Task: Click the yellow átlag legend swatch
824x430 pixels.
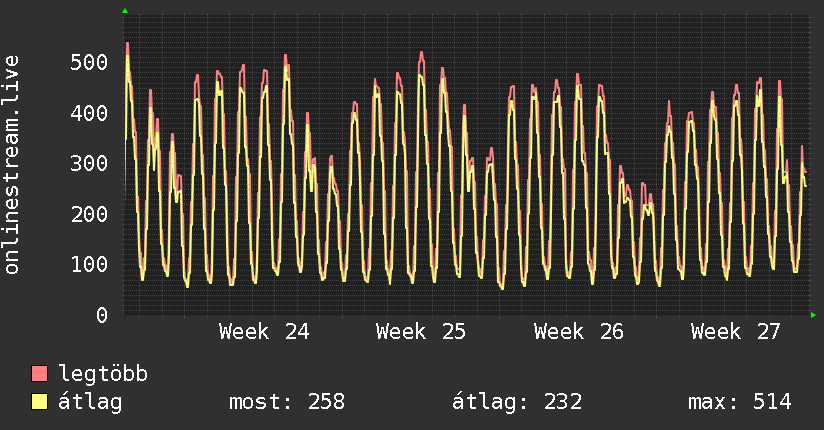Action: 39,401
